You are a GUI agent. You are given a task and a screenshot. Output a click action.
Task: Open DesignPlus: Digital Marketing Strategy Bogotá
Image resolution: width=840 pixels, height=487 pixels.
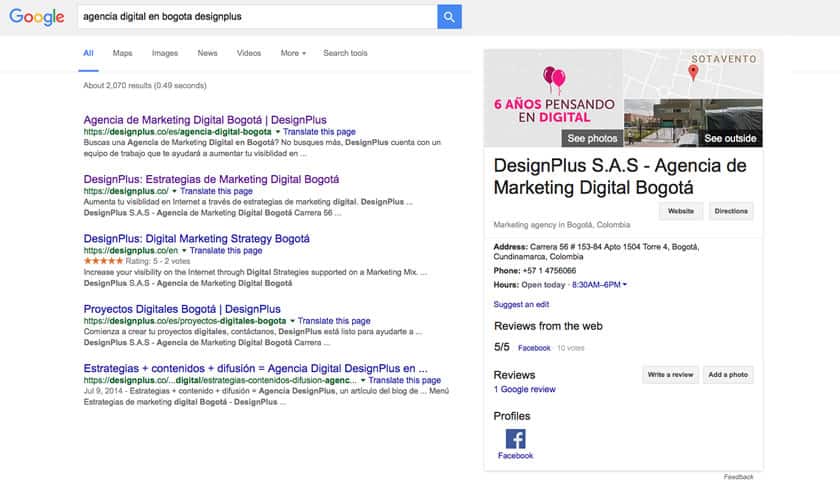coord(197,239)
